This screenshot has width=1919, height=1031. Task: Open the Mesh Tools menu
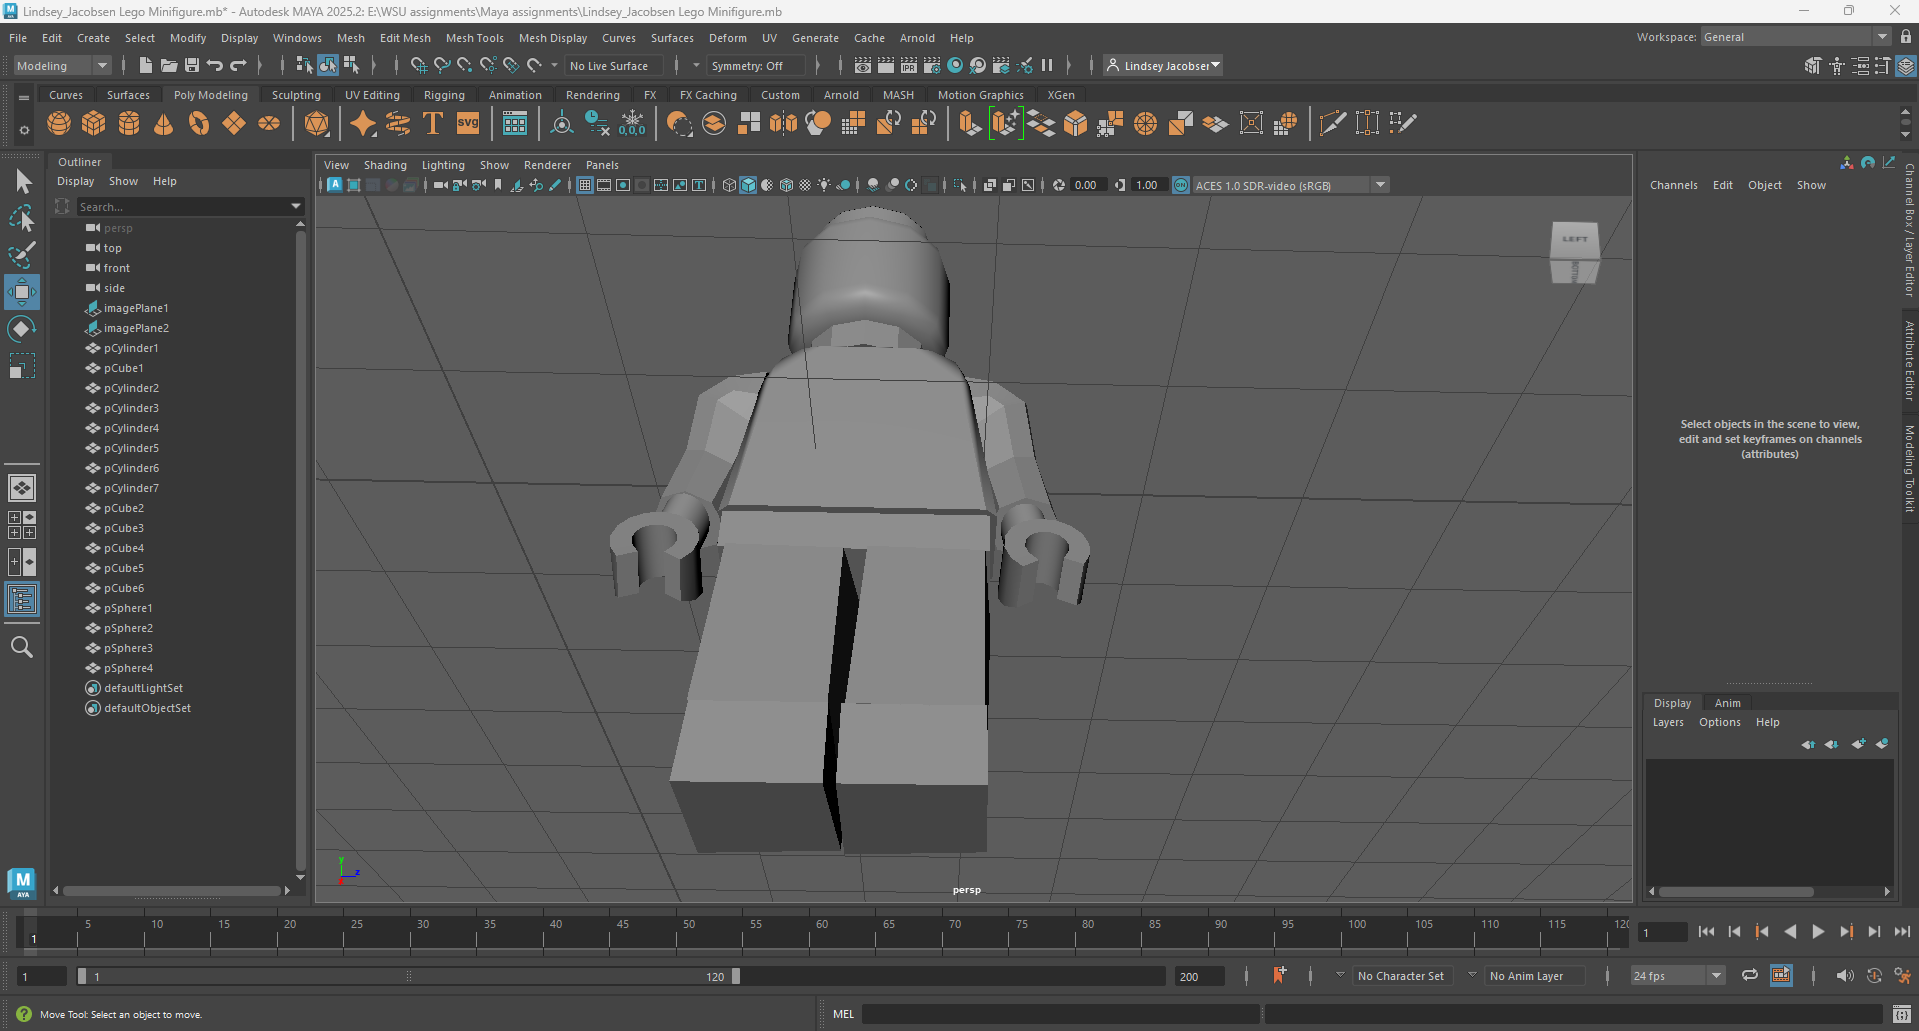[474, 38]
